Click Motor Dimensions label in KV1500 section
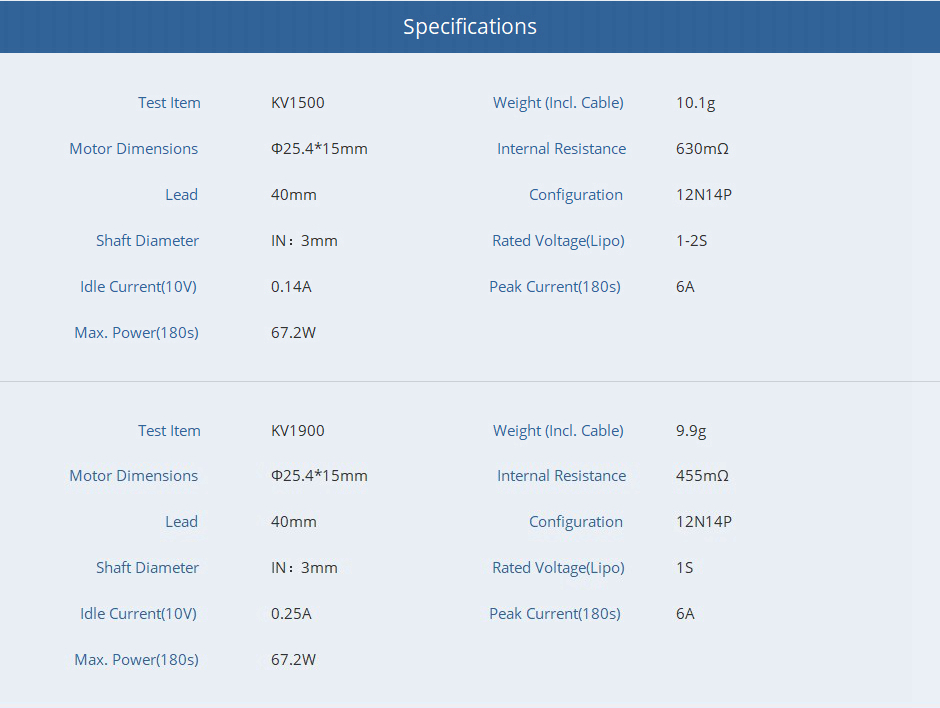This screenshot has width=940, height=708. (x=134, y=149)
